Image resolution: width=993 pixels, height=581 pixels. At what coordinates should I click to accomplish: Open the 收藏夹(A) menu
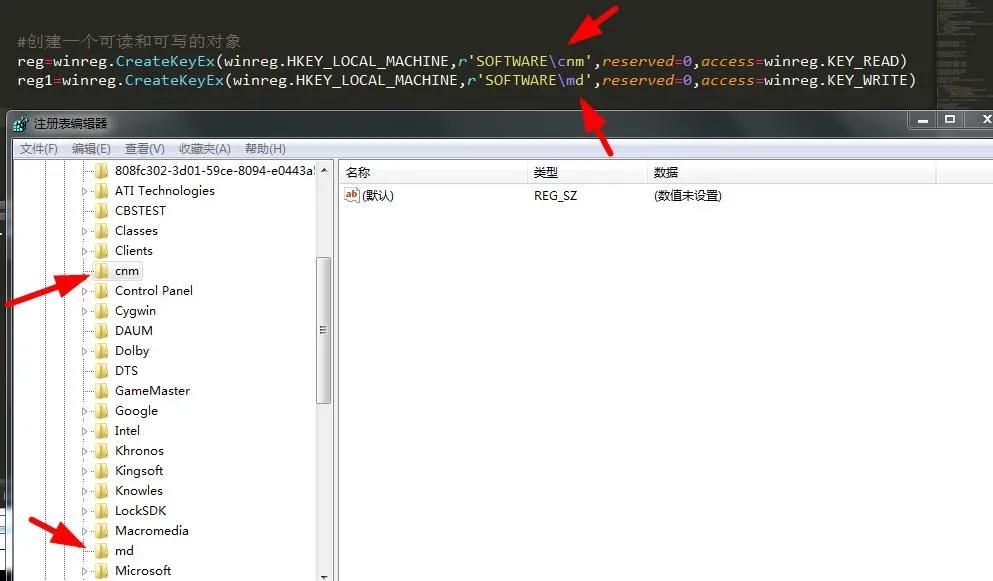coord(204,148)
